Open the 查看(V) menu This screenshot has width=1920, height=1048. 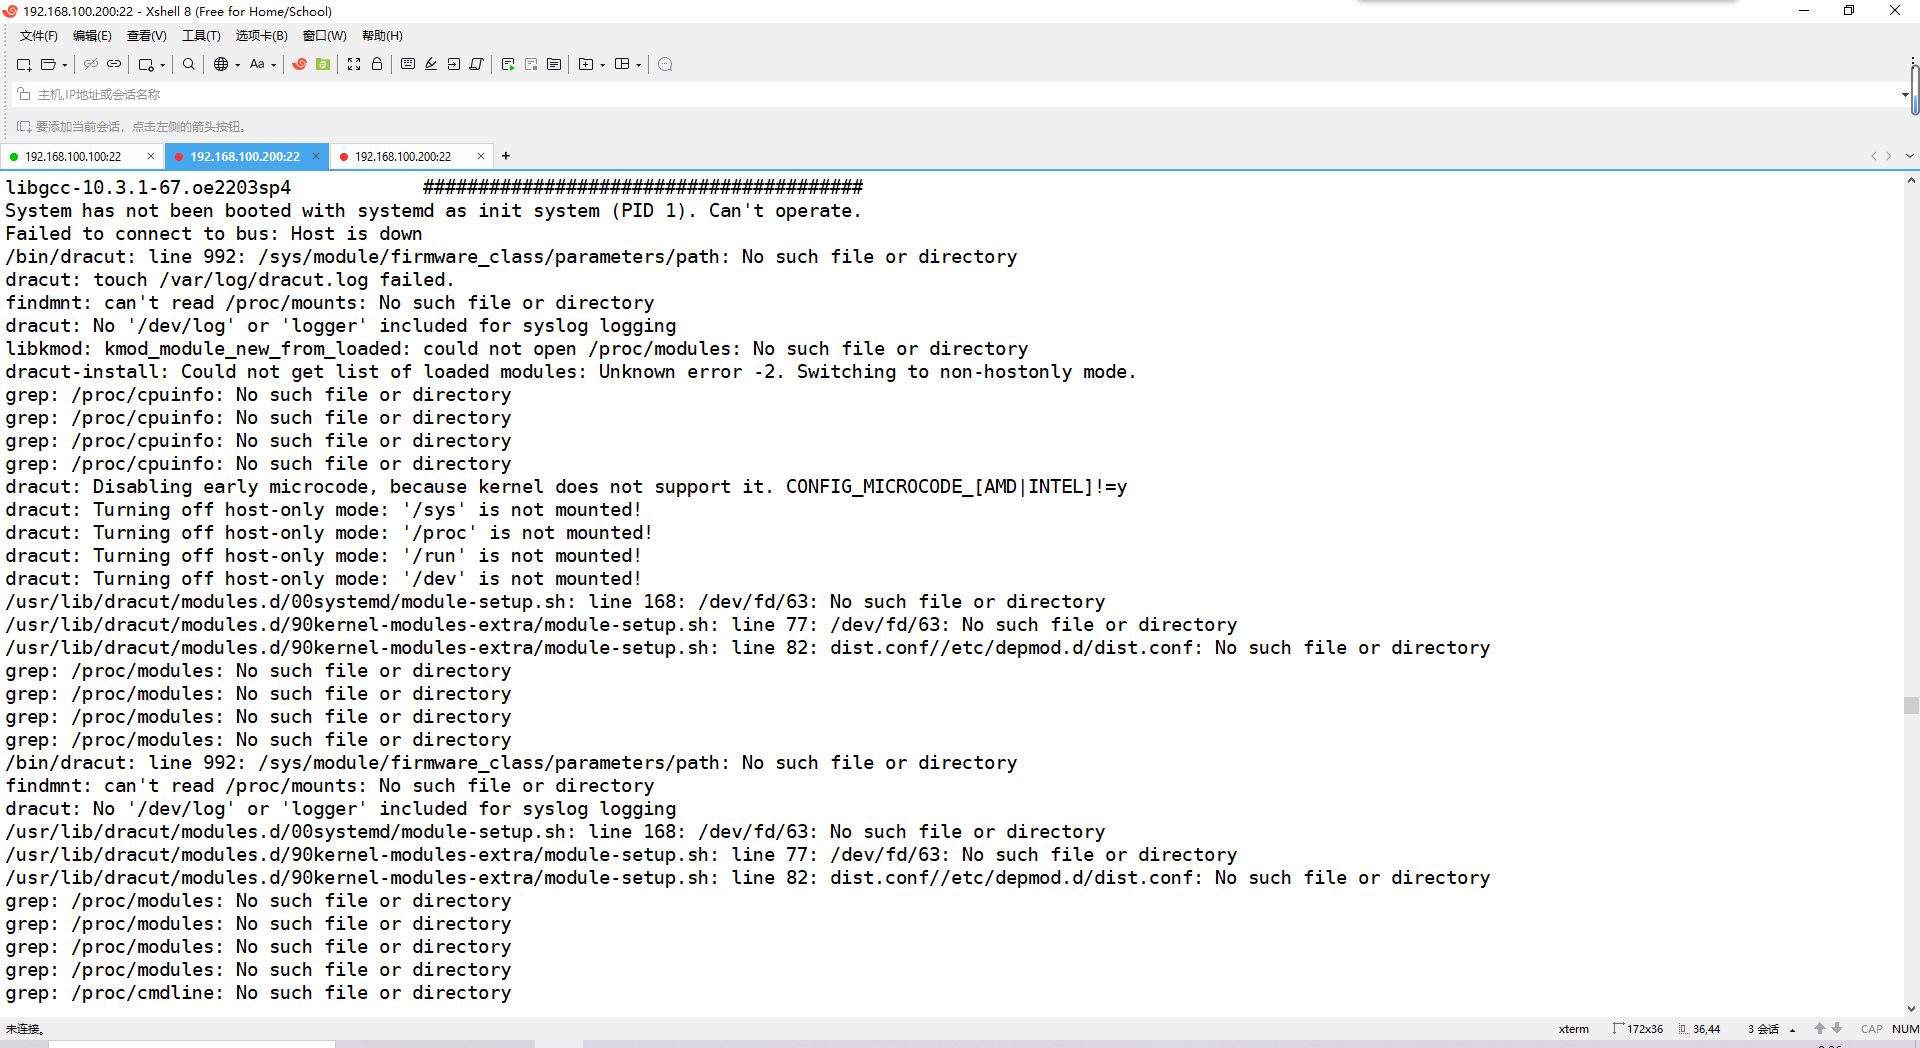click(x=146, y=36)
